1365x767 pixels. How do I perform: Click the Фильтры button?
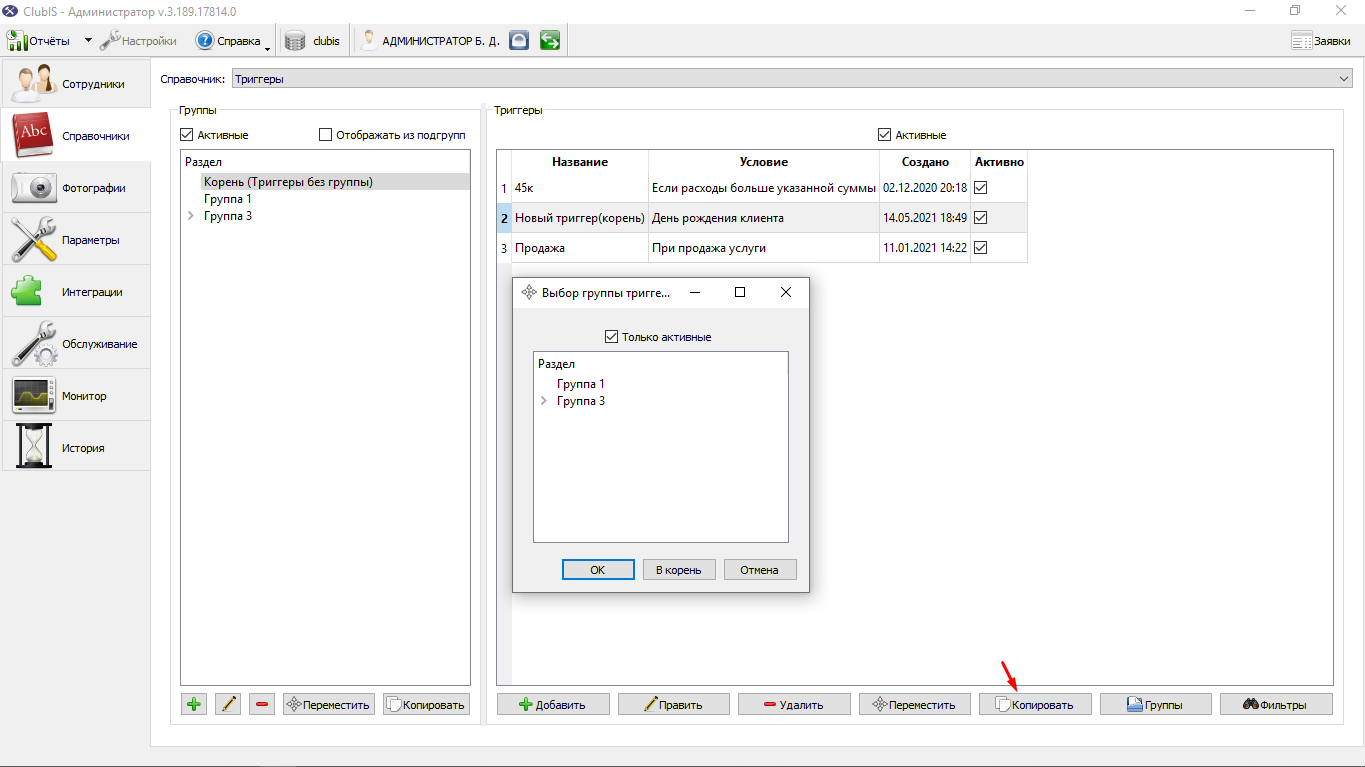[x=1276, y=704]
